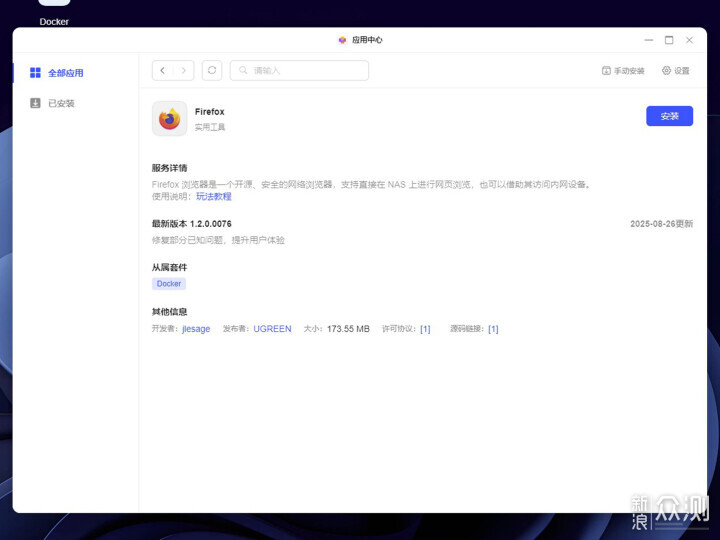Image resolution: width=720 pixels, height=540 pixels.
Task: Click the Docker dependency tag
Action: coord(169,284)
